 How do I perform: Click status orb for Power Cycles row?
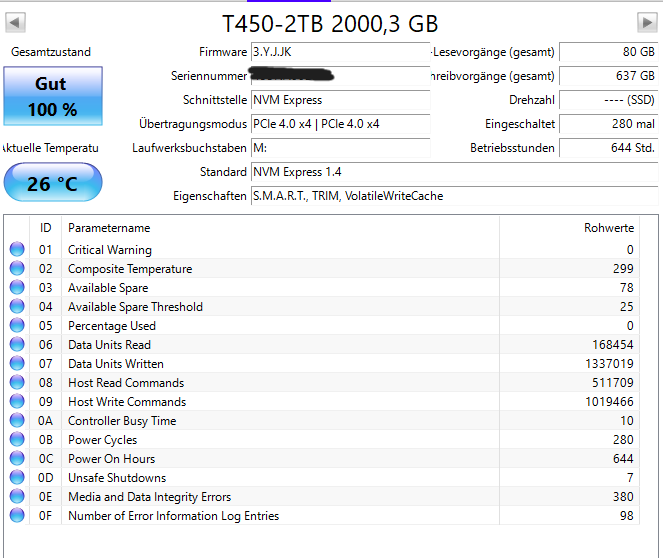click(17, 440)
